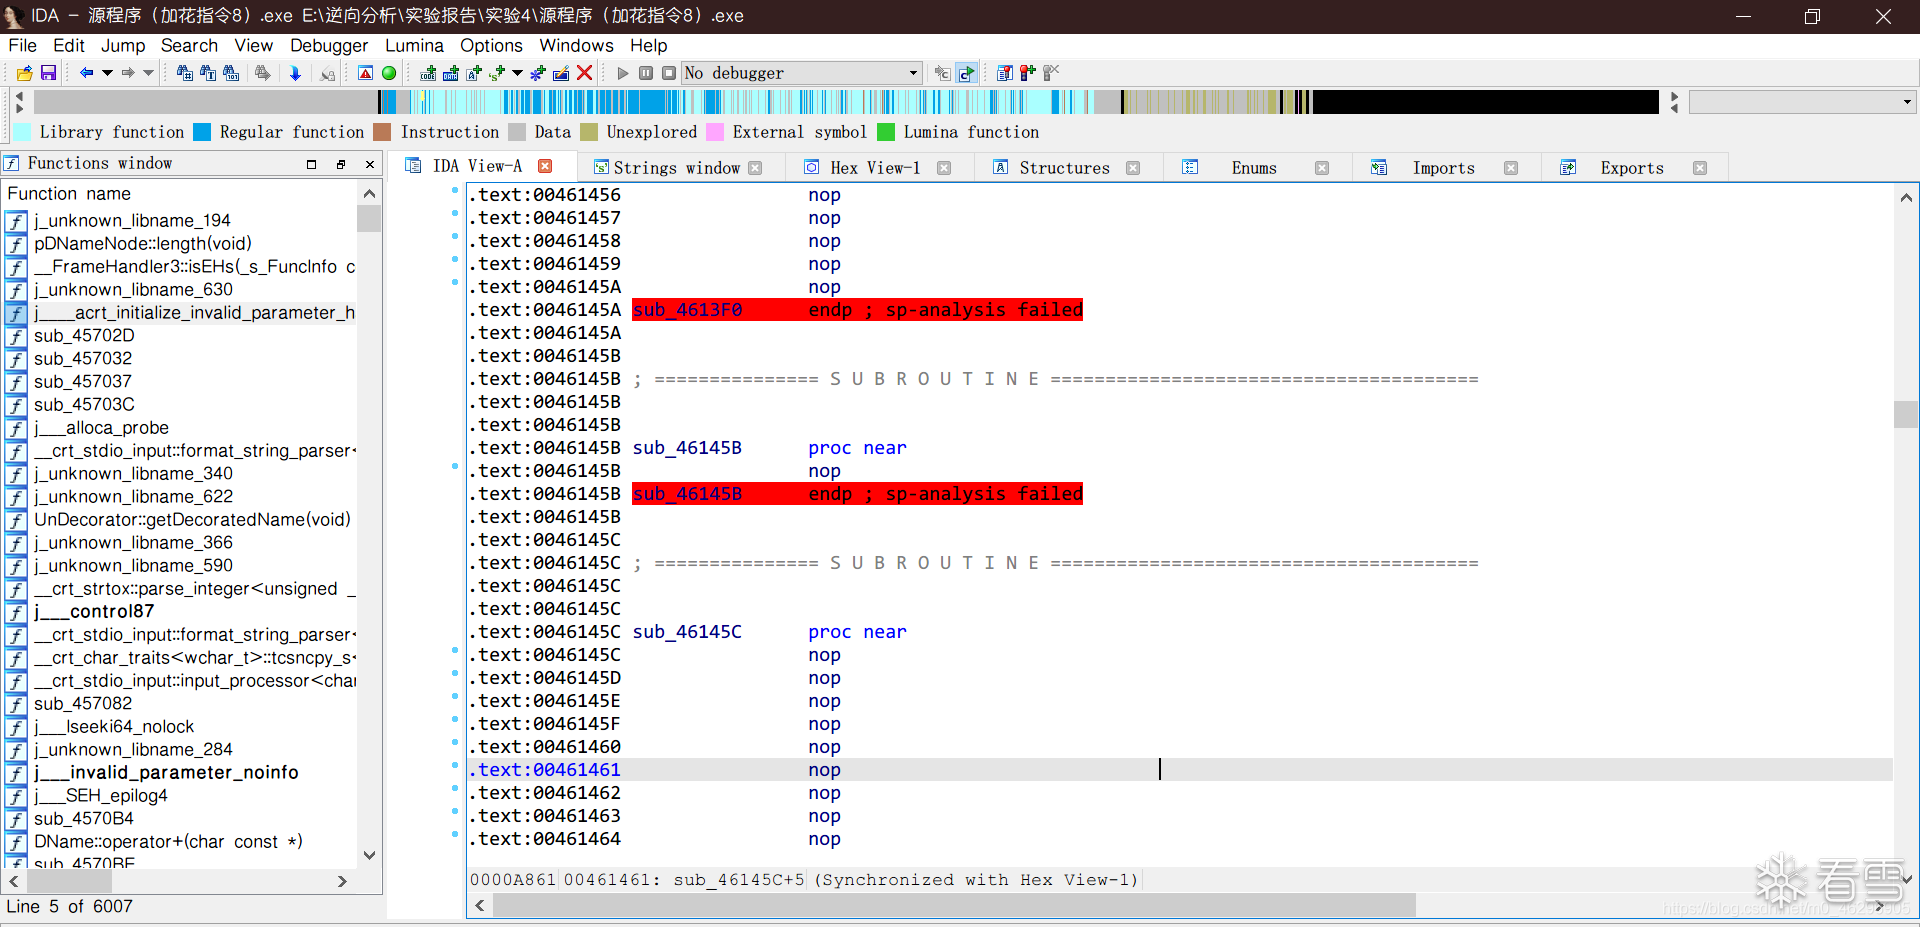Viewport: 1920px width, 927px height.
Task: Click the pencil edit toolbar icon
Action: [x=561, y=73]
